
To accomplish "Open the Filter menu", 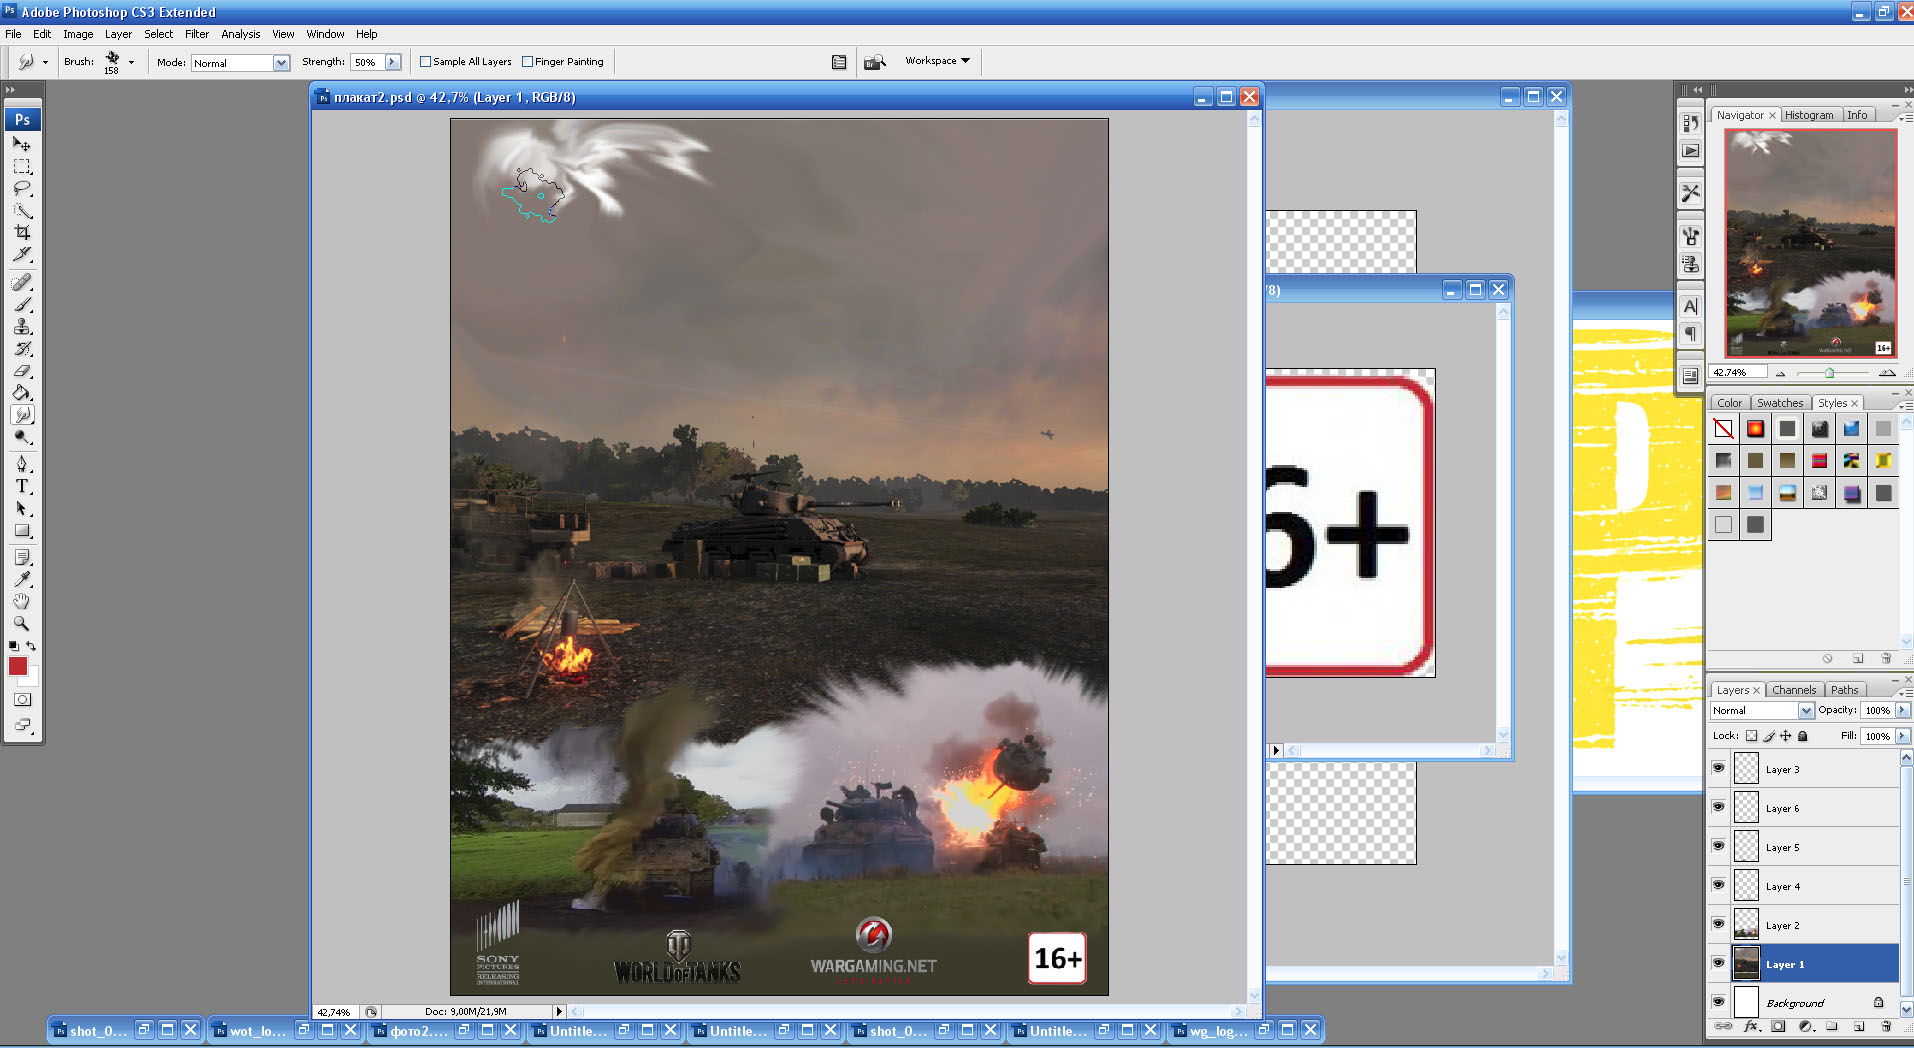I will (x=197, y=34).
